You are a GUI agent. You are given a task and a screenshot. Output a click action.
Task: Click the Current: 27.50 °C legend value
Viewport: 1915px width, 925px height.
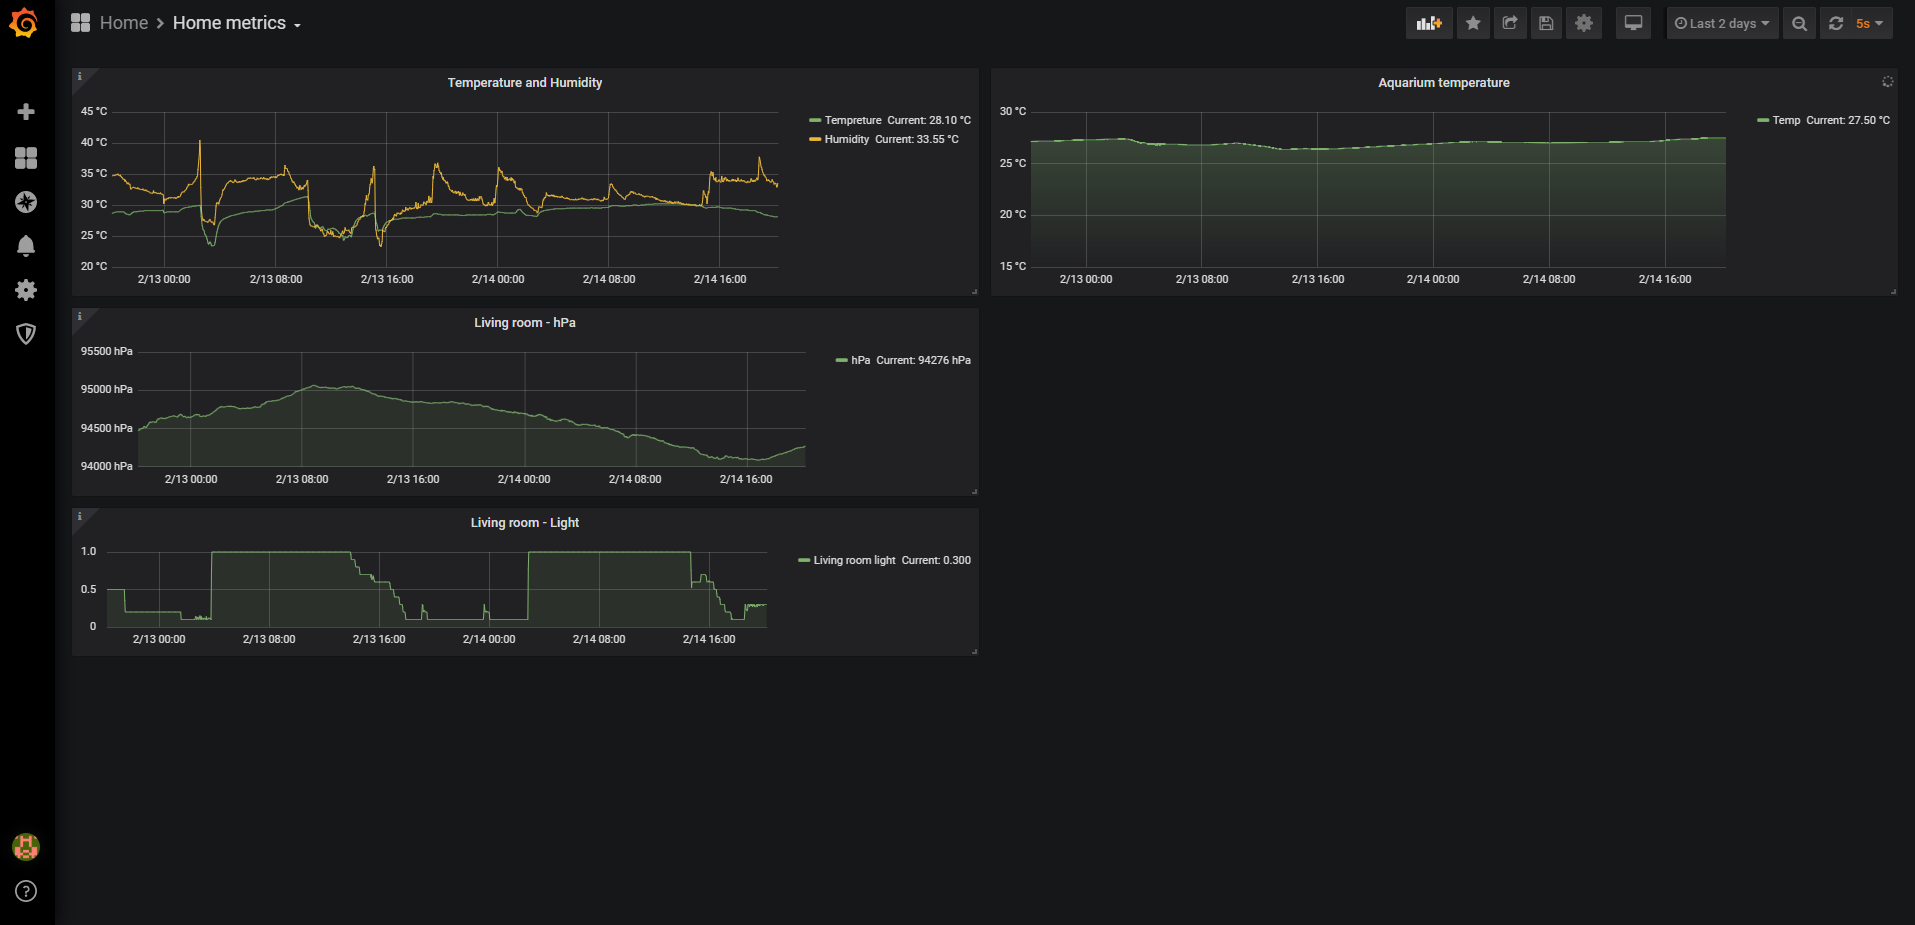pyautogui.click(x=1848, y=120)
